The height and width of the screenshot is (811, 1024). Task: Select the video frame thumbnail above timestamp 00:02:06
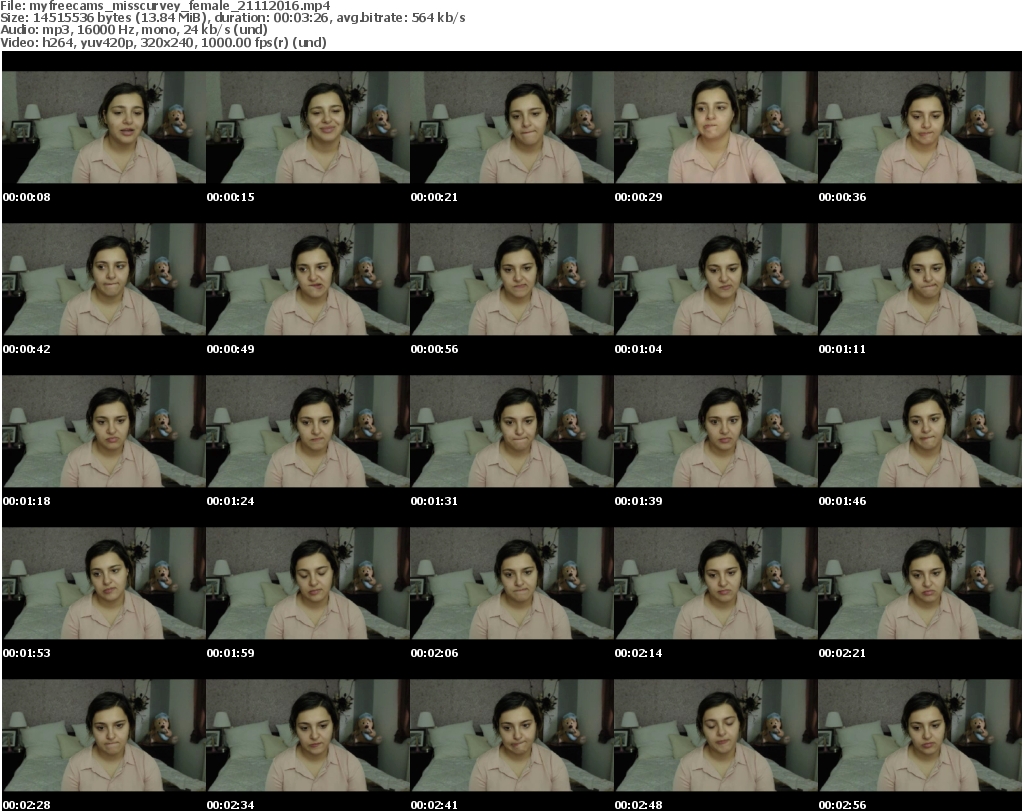(511, 583)
